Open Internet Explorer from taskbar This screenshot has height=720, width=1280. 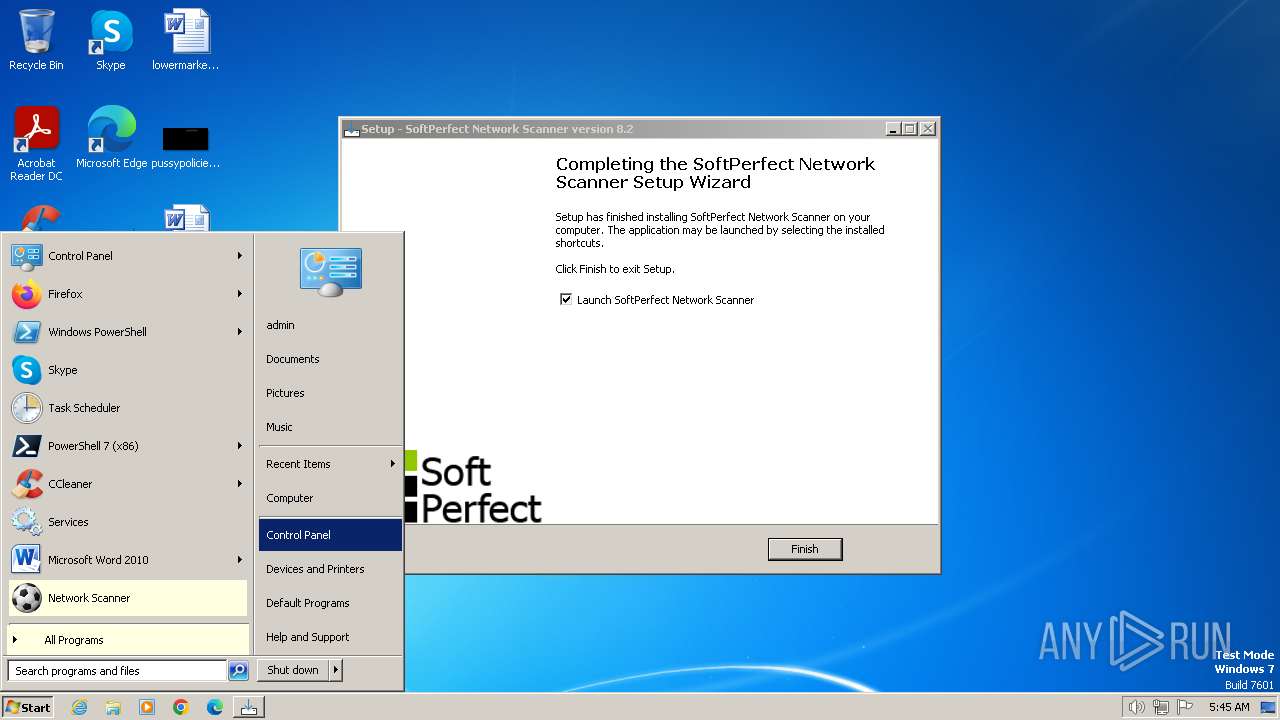pos(79,707)
